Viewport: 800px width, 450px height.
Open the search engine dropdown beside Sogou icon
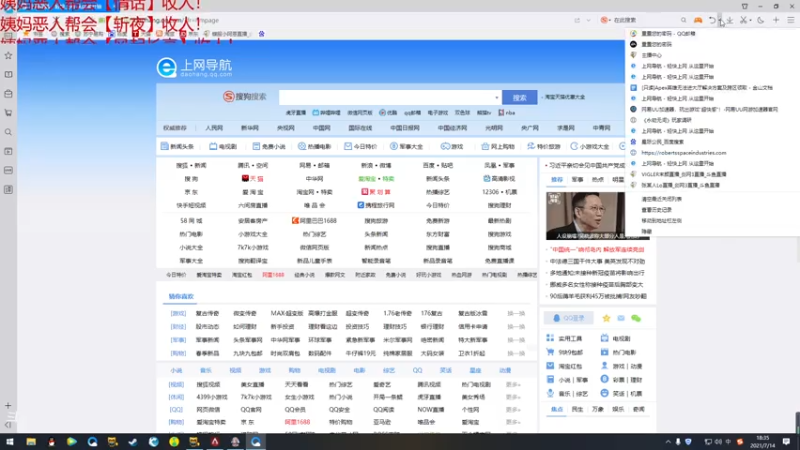point(610,20)
